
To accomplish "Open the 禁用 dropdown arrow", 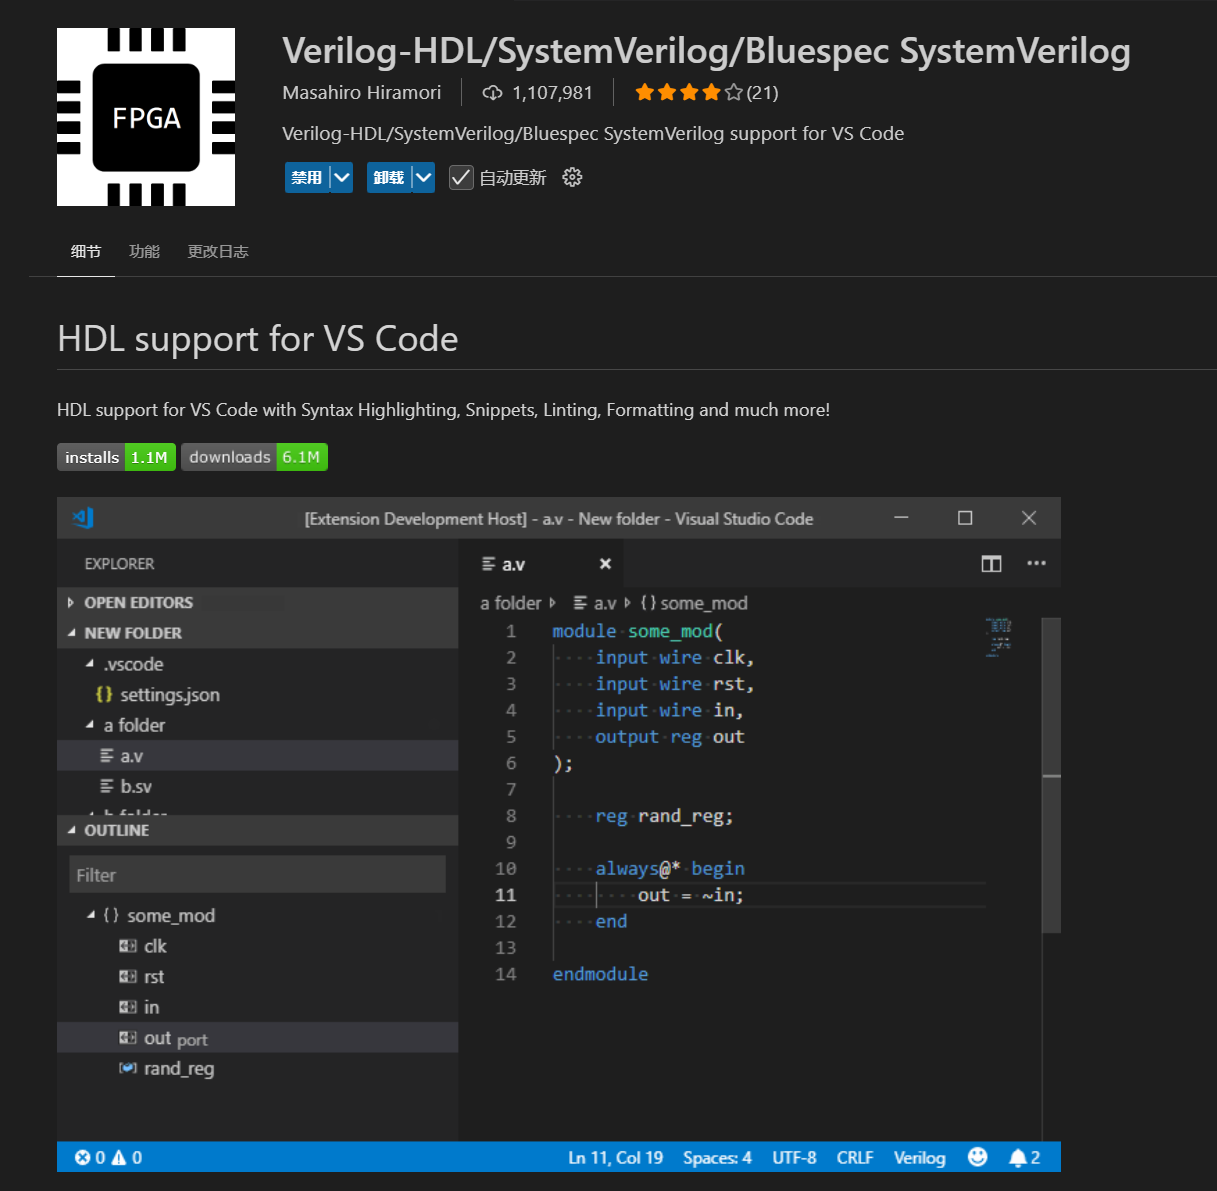I will coord(340,177).
